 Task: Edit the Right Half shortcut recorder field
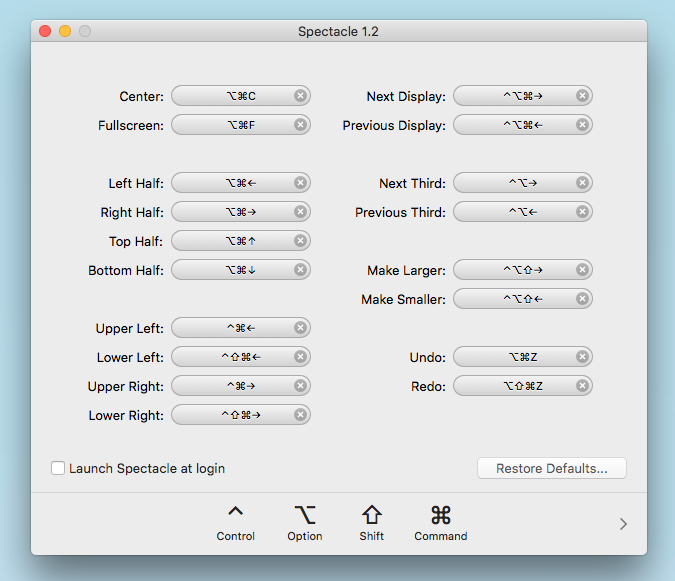point(241,212)
